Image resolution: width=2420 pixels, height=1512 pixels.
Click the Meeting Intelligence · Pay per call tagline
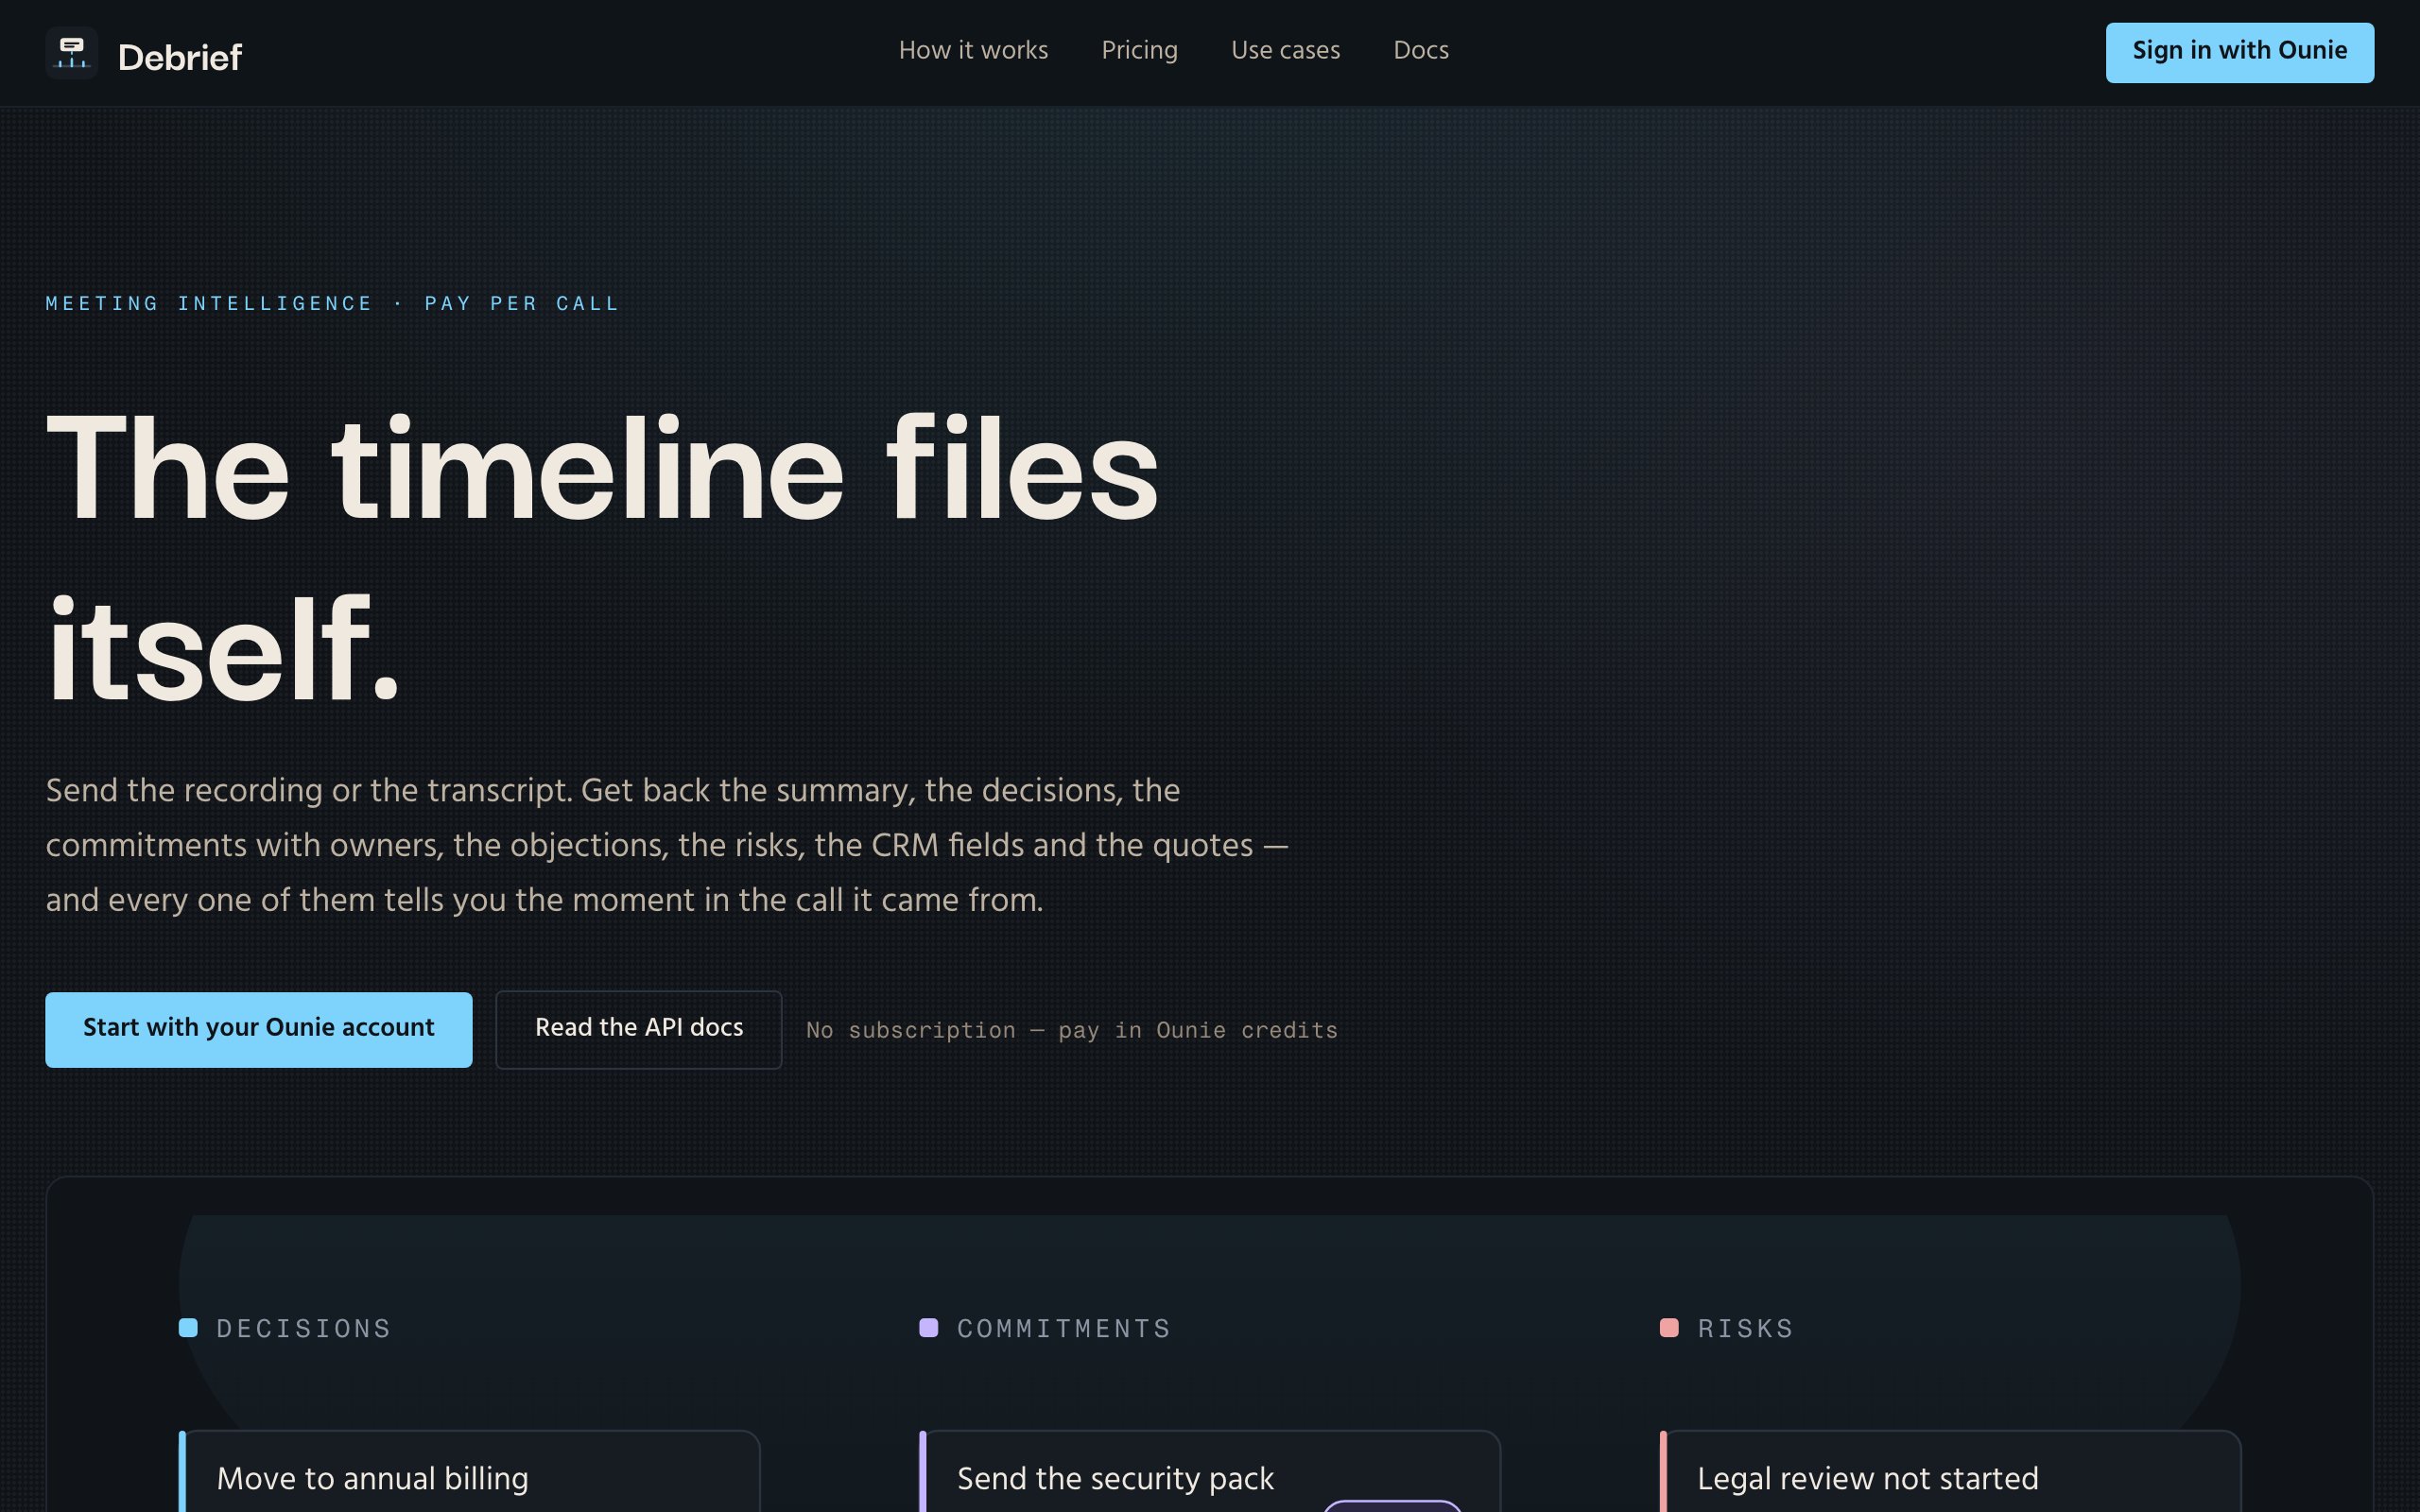333,304
